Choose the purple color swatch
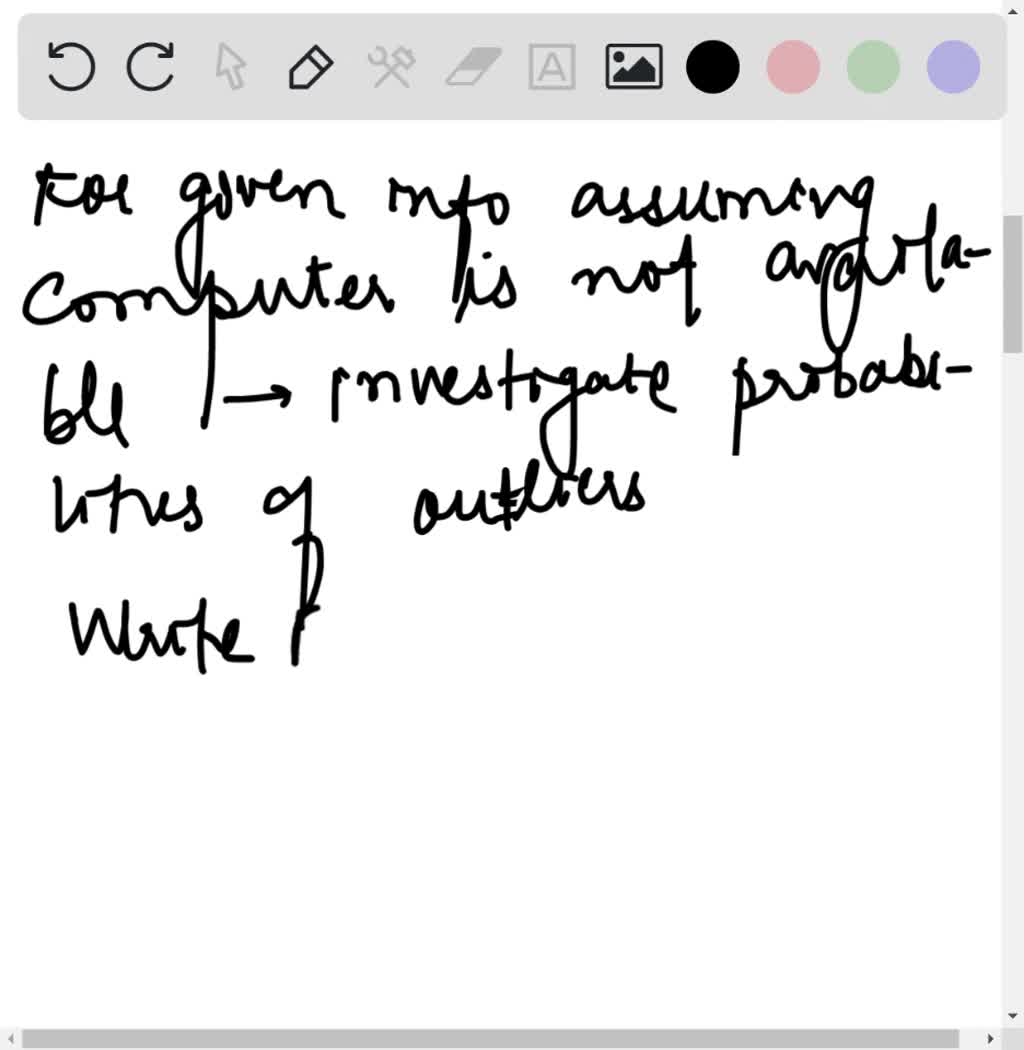Screen dimensions: 1024x1050 954,66
